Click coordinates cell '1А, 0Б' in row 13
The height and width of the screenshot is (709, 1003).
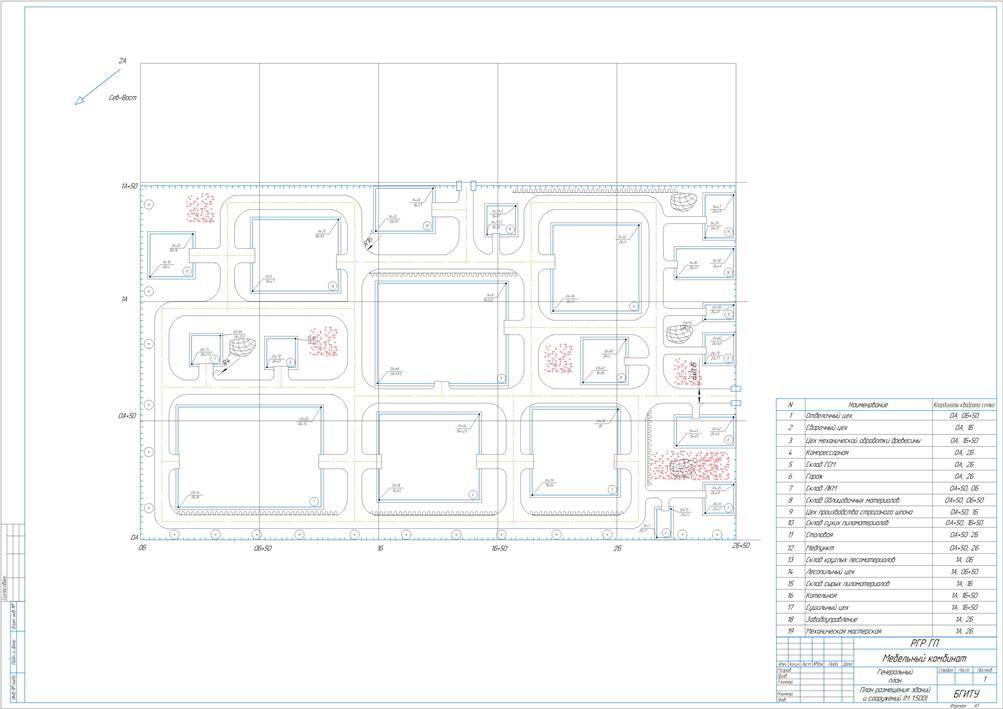[964, 560]
